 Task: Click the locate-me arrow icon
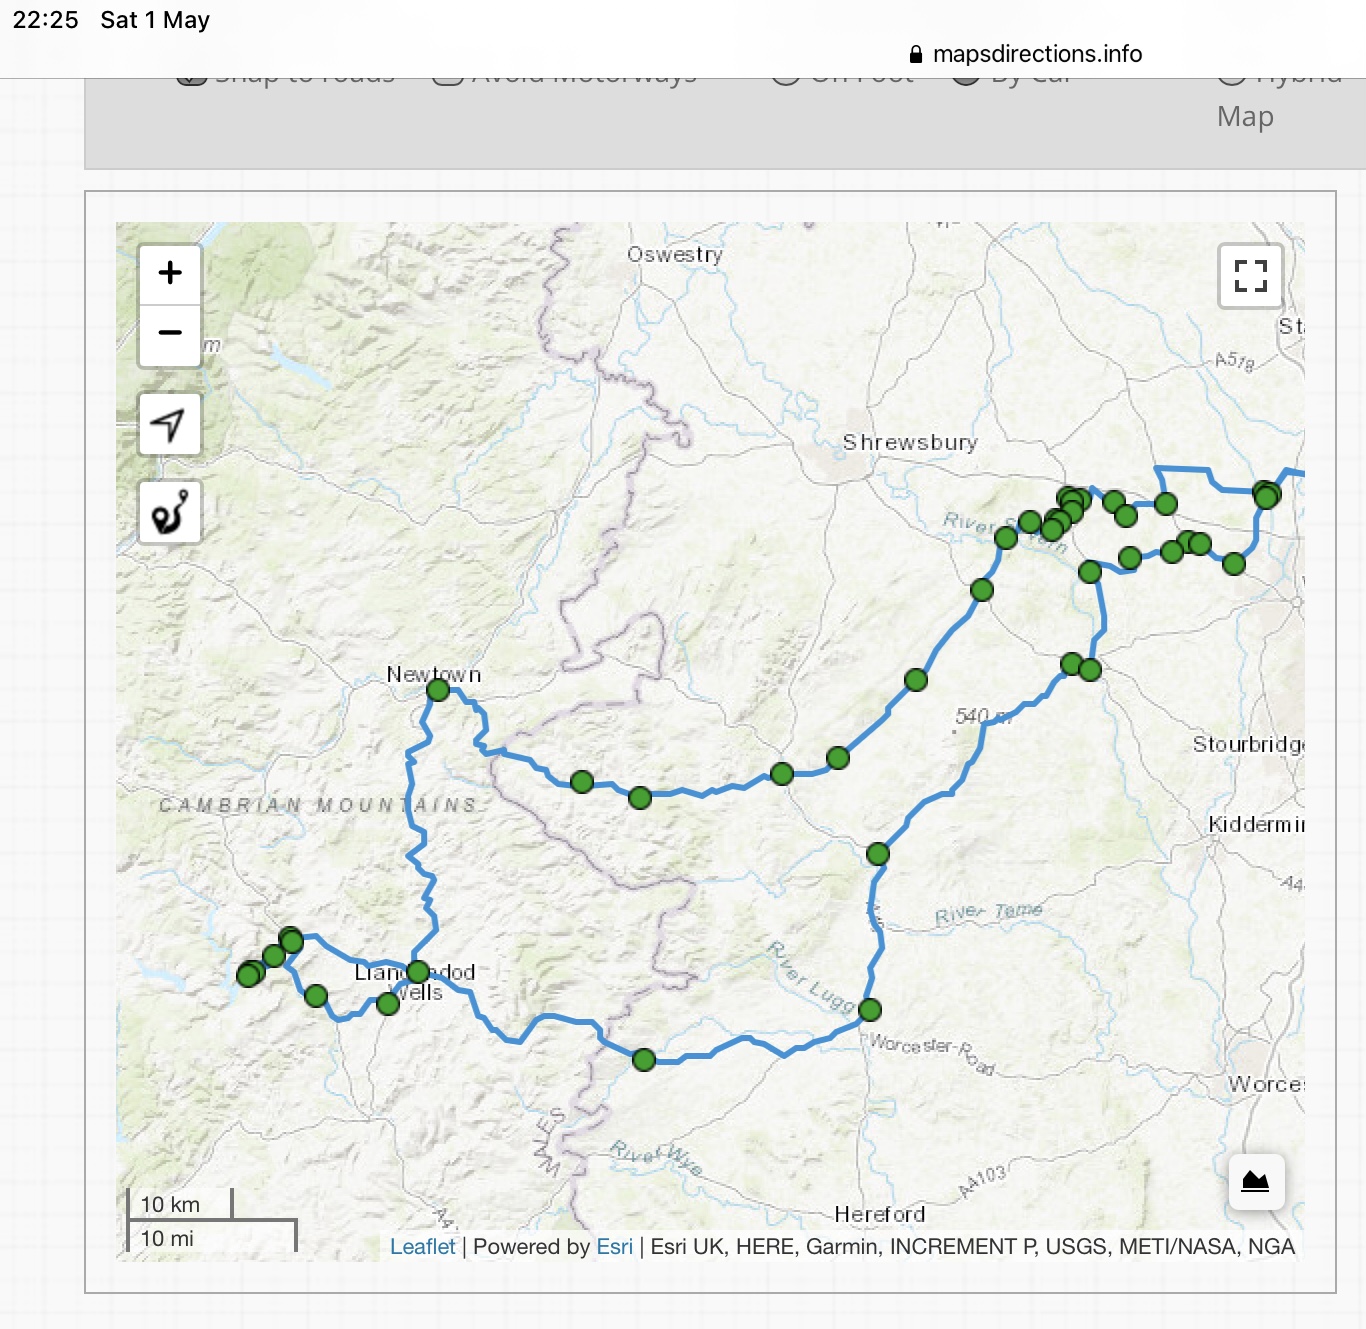point(169,425)
